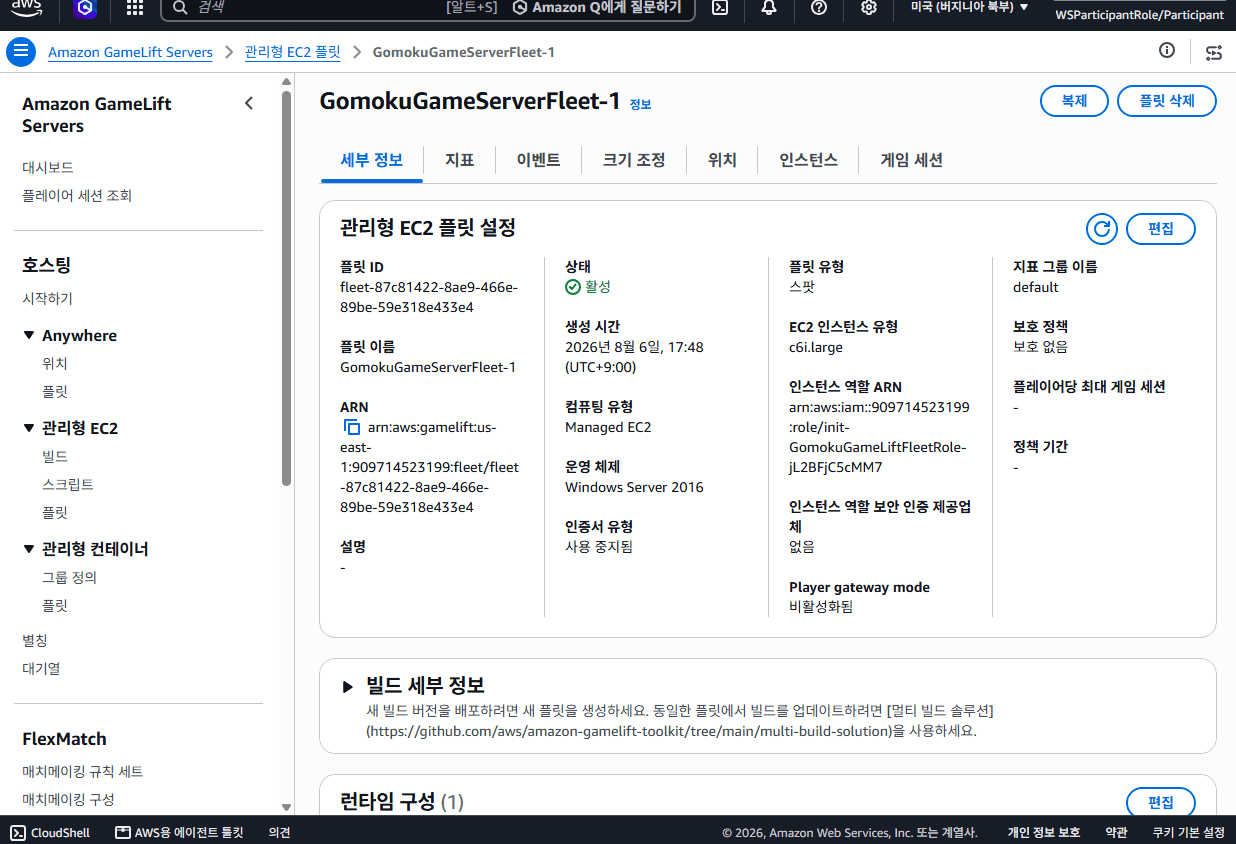This screenshot has width=1236, height=844.
Task: Open 대시보드 in the sidebar
Action: pos(48,168)
